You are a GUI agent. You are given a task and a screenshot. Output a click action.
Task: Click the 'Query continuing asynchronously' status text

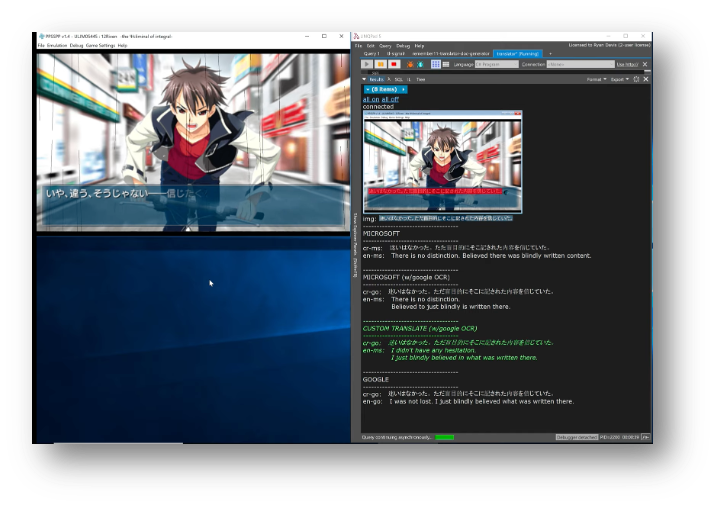396,437
